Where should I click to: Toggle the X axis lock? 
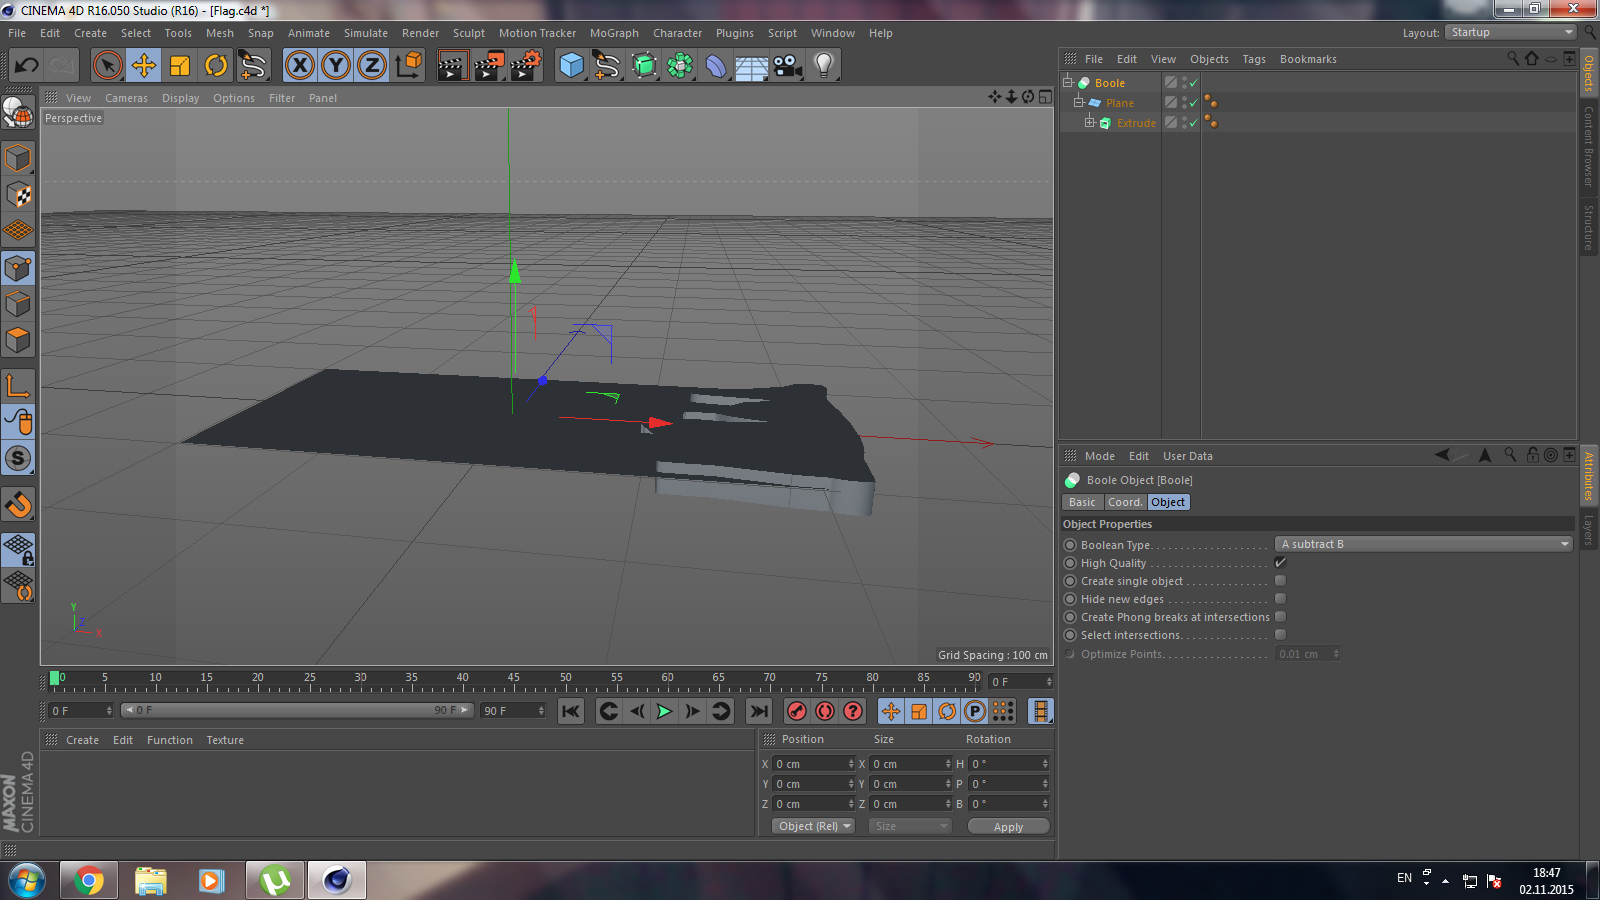(299, 66)
